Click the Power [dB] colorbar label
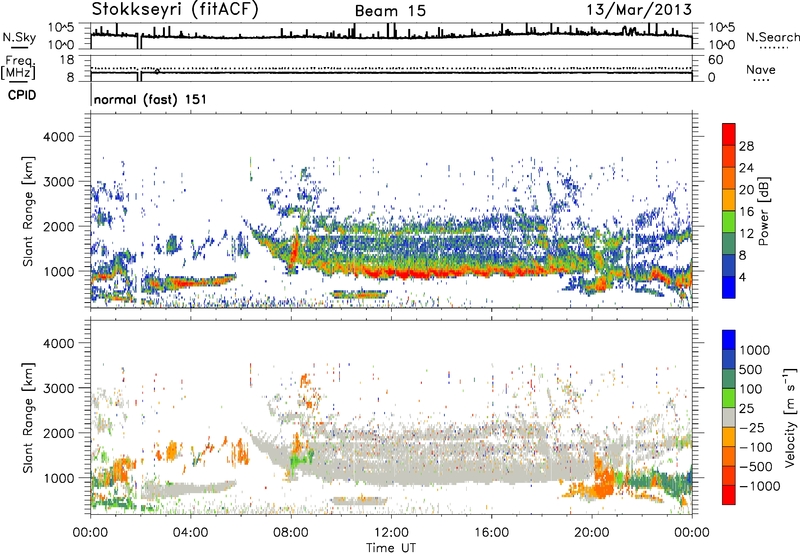 [763, 211]
